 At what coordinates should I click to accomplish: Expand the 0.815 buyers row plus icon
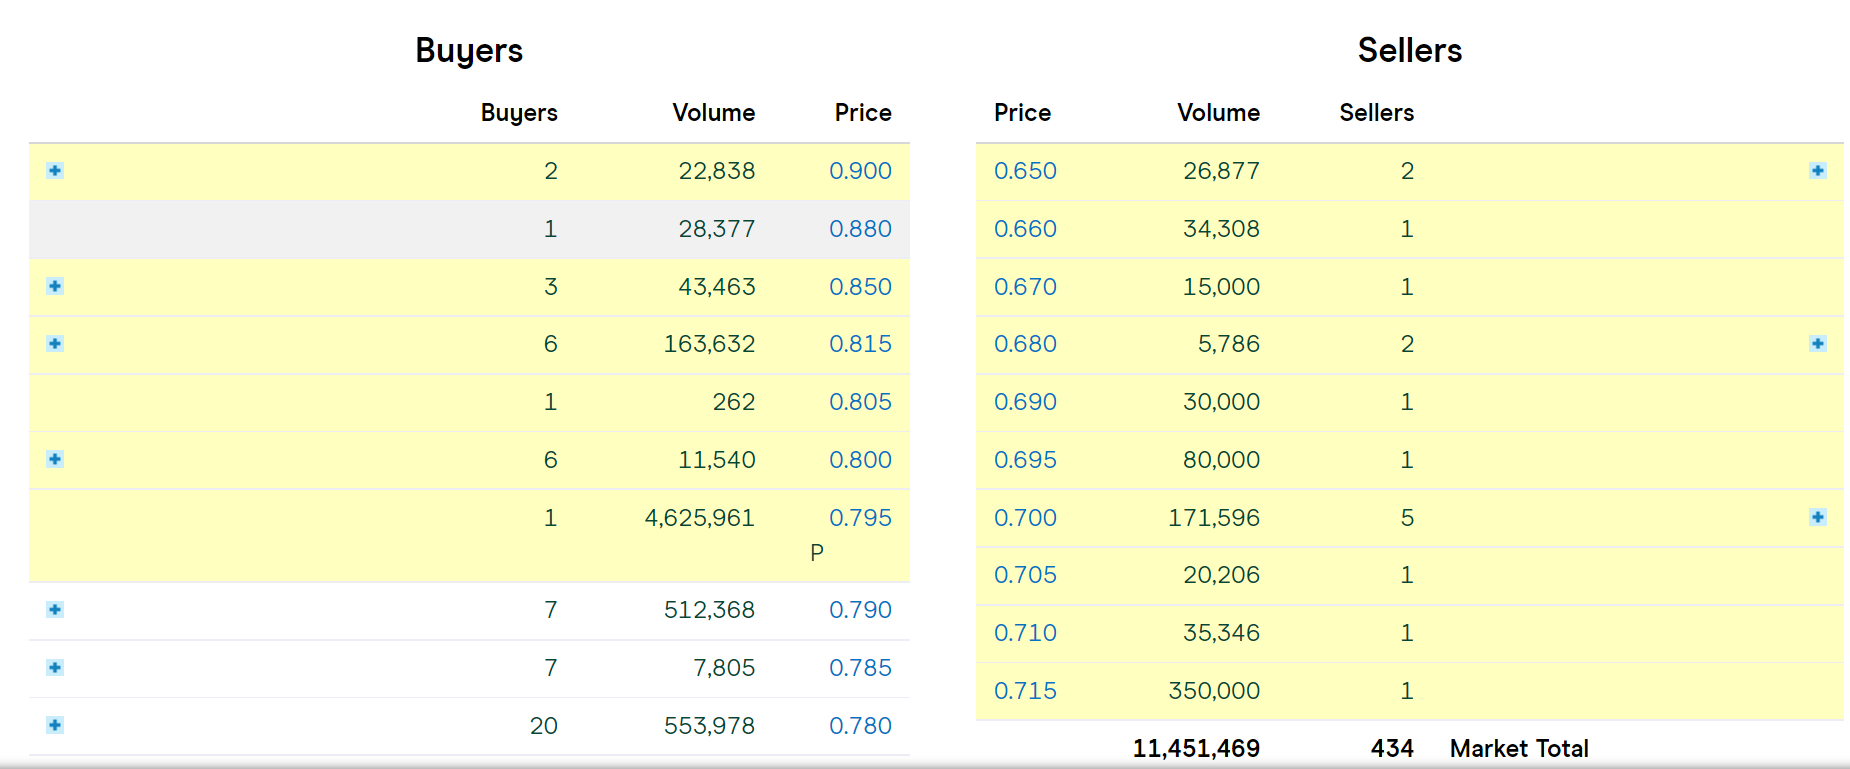tap(55, 344)
